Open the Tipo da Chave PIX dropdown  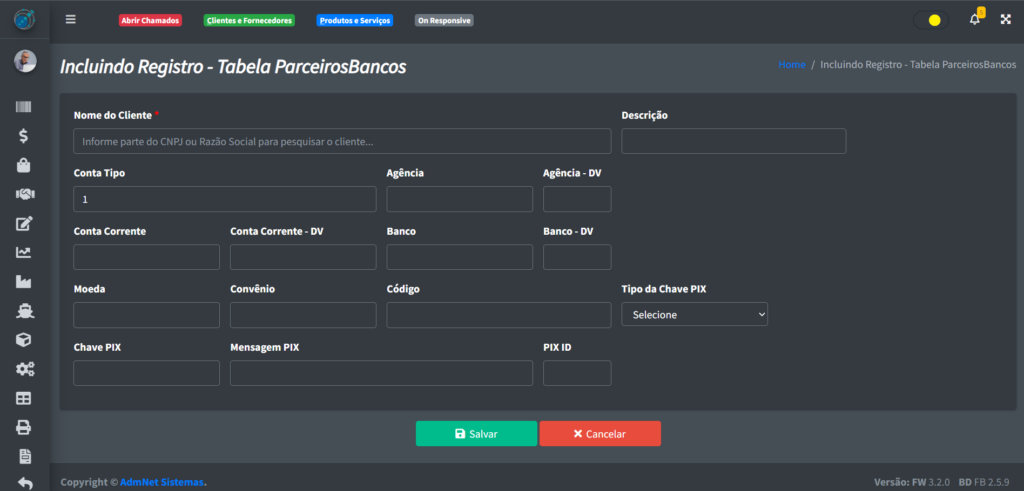[694, 314]
